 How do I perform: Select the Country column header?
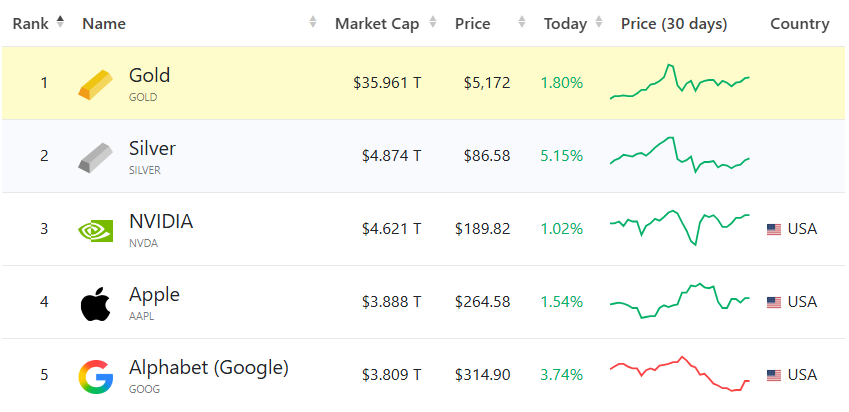coord(800,24)
